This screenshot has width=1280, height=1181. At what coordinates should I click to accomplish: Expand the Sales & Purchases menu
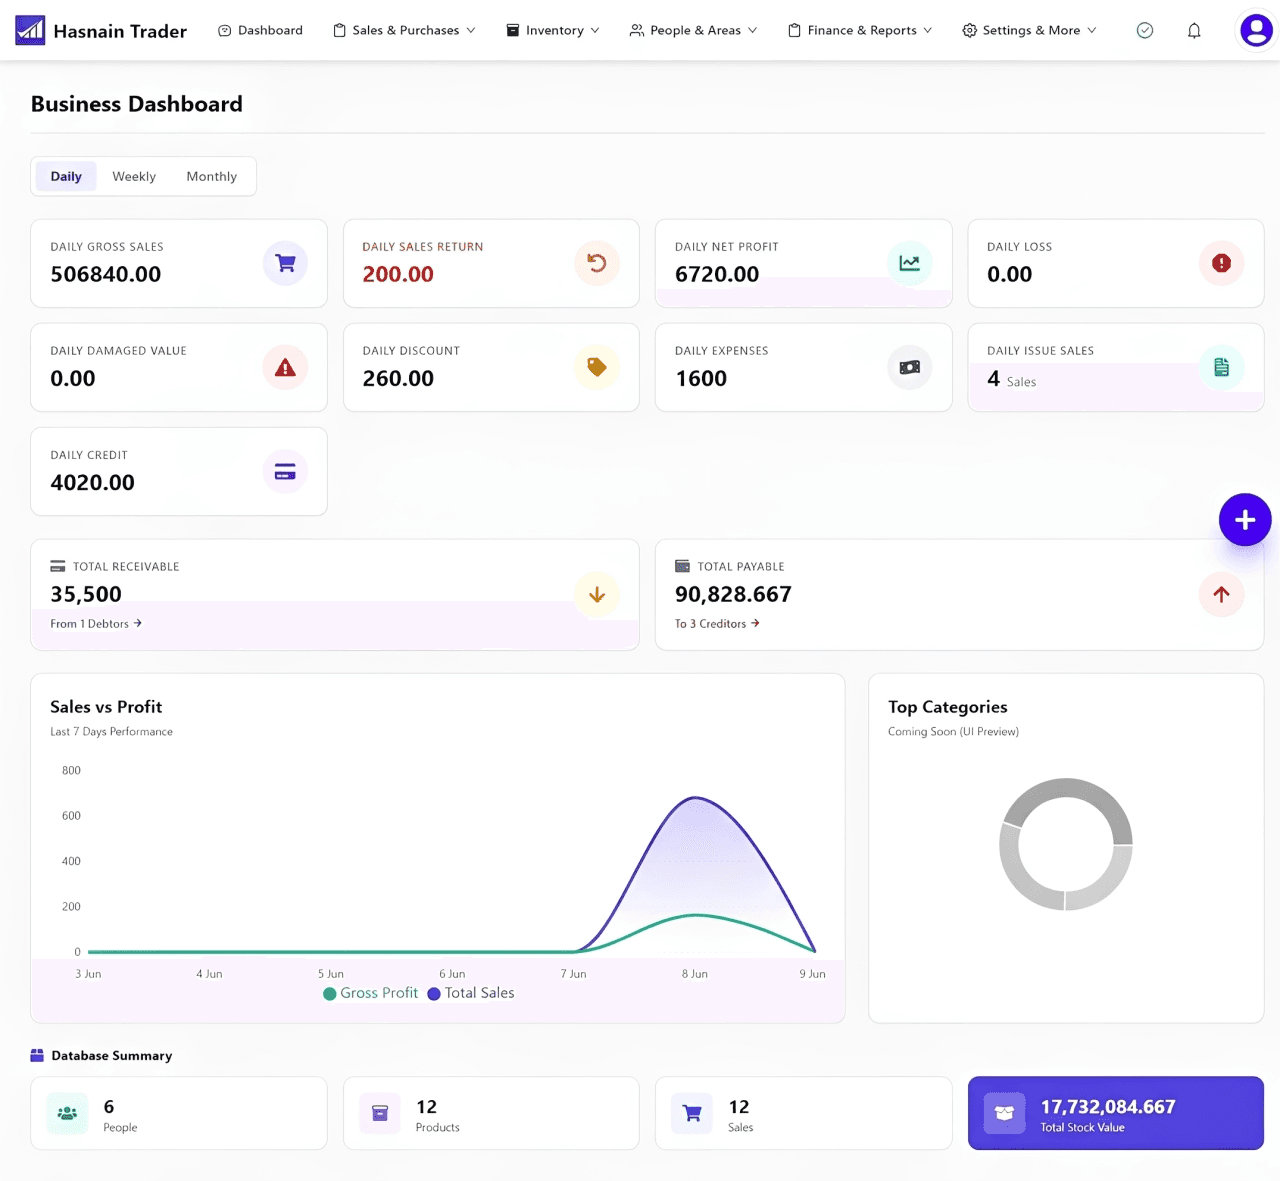pos(404,30)
